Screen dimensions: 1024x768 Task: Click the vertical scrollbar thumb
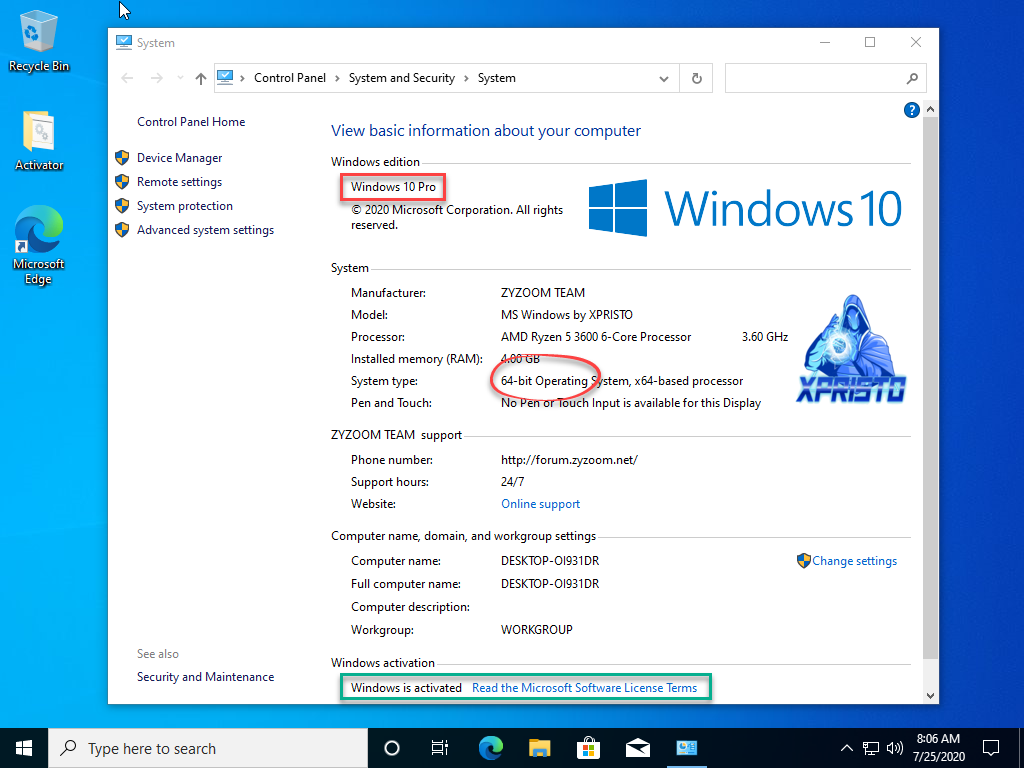(x=931, y=388)
